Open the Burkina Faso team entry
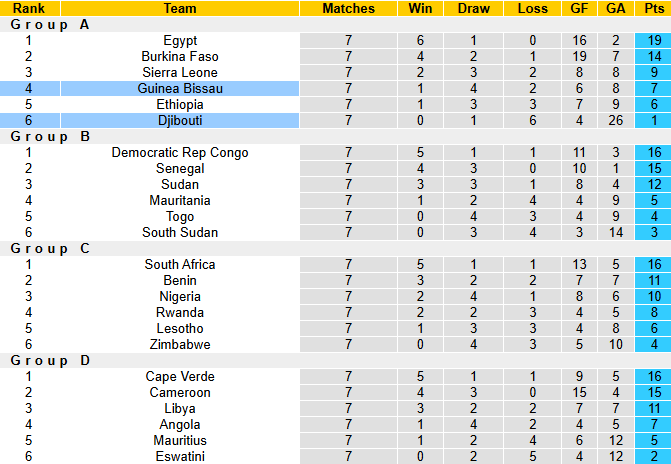671x464 pixels. 180,57
